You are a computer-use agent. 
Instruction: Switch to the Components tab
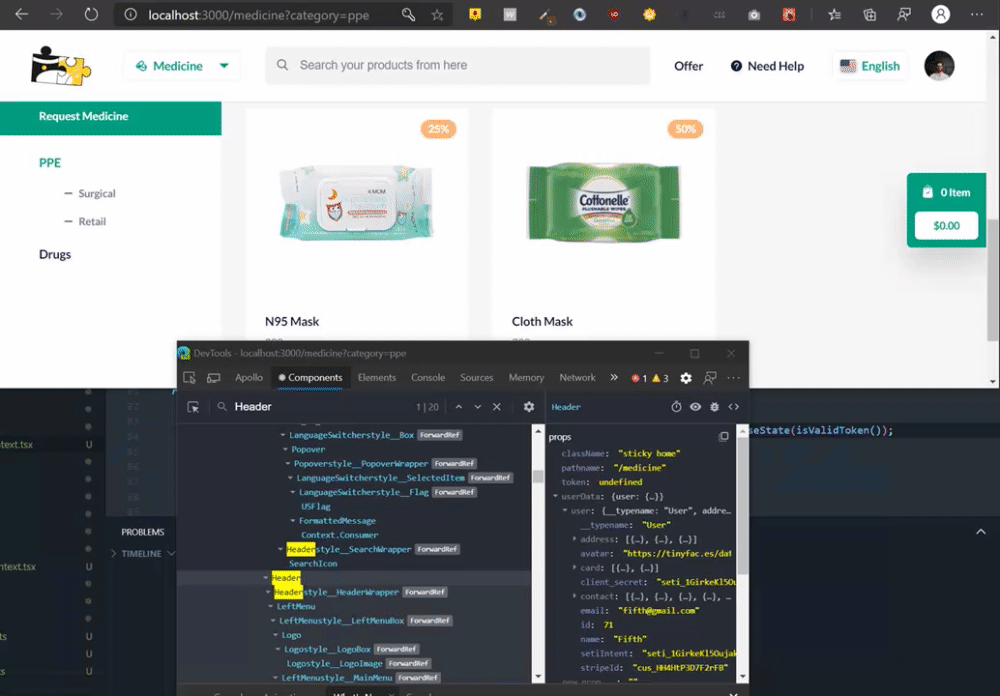pos(311,378)
